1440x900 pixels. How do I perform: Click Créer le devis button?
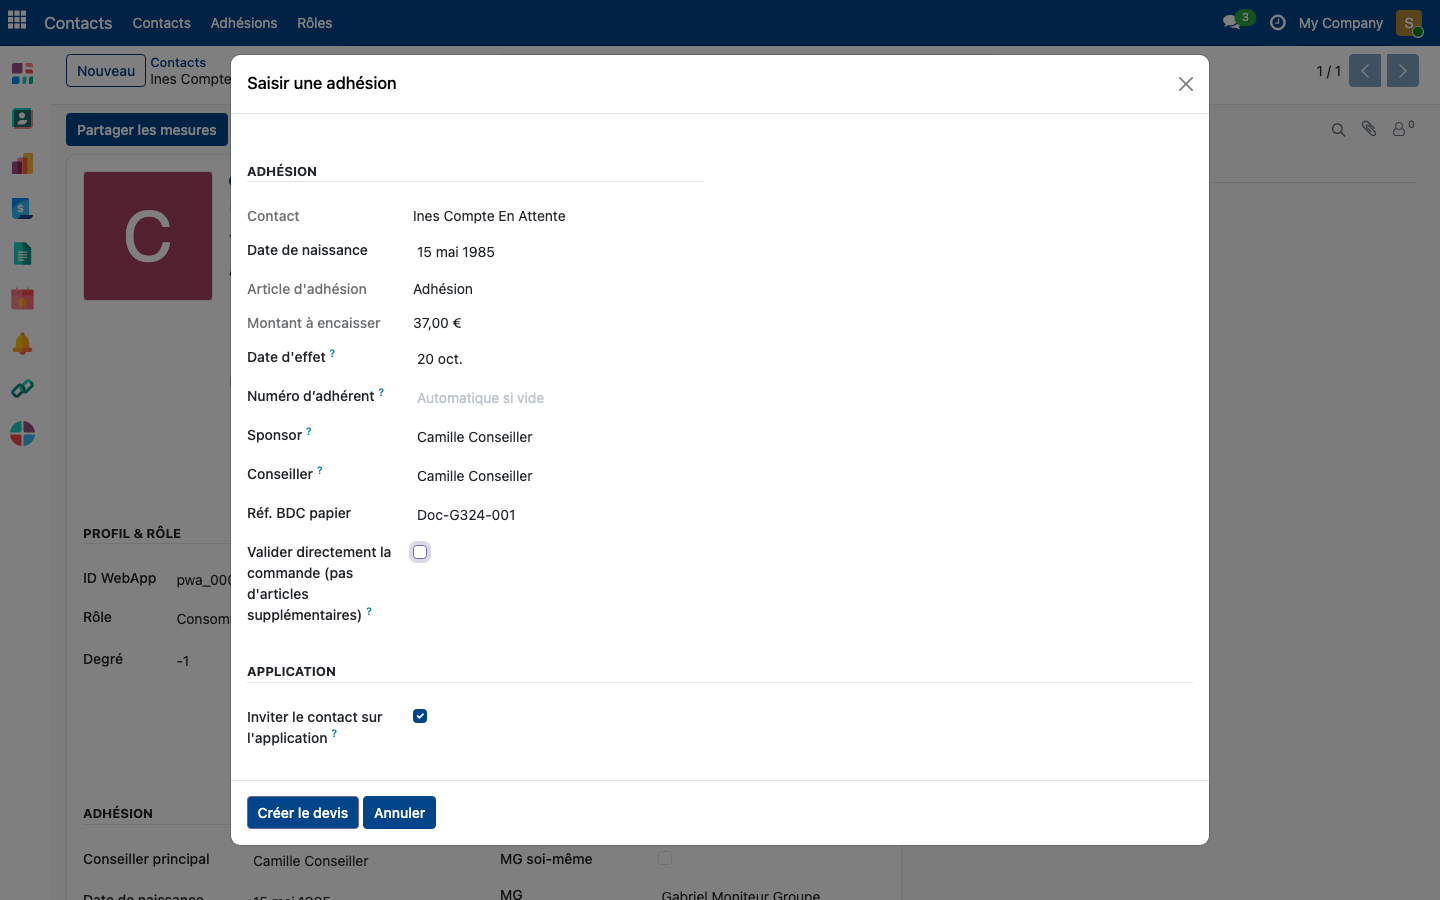[303, 813]
